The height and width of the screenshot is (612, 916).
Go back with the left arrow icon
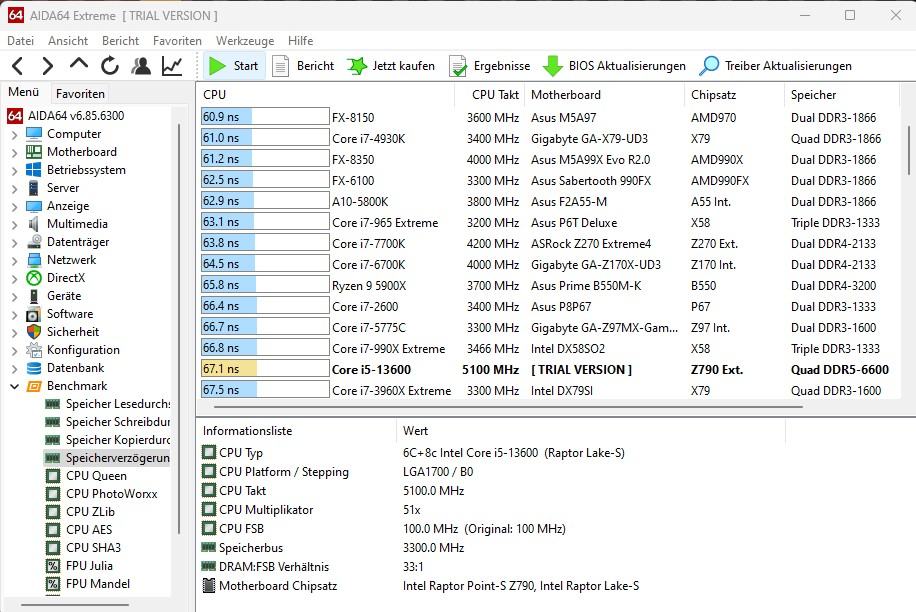[x=18, y=66]
